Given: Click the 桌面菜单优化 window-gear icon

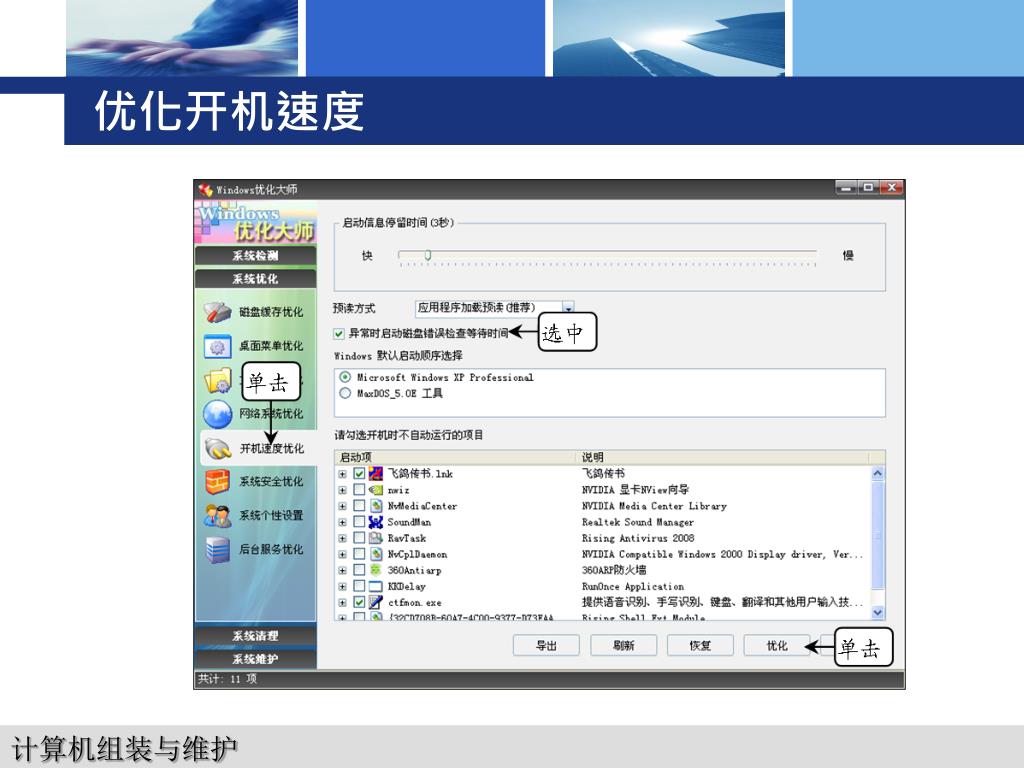Looking at the screenshot, I should [x=217, y=346].
